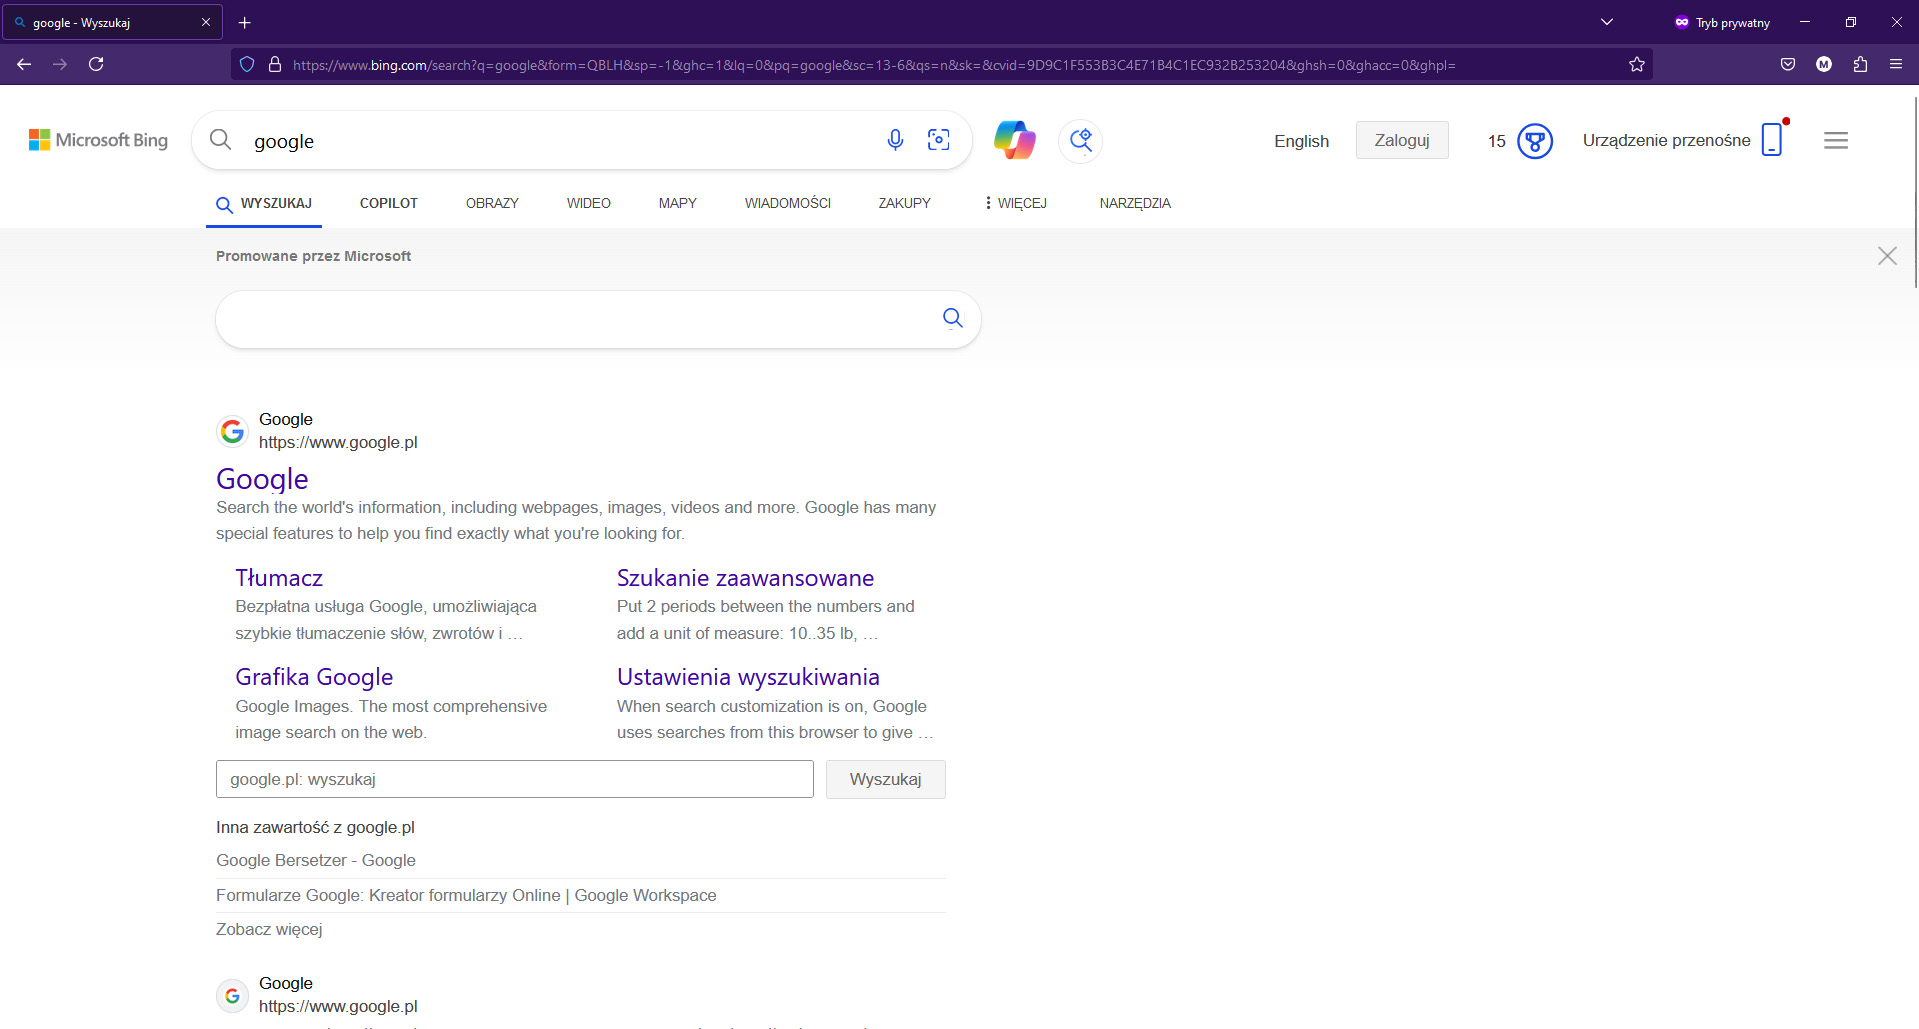The width and height of the screenshot is (1919, 1029).
Task: Open a new browser tab
Action: click(x=245, y=22)
